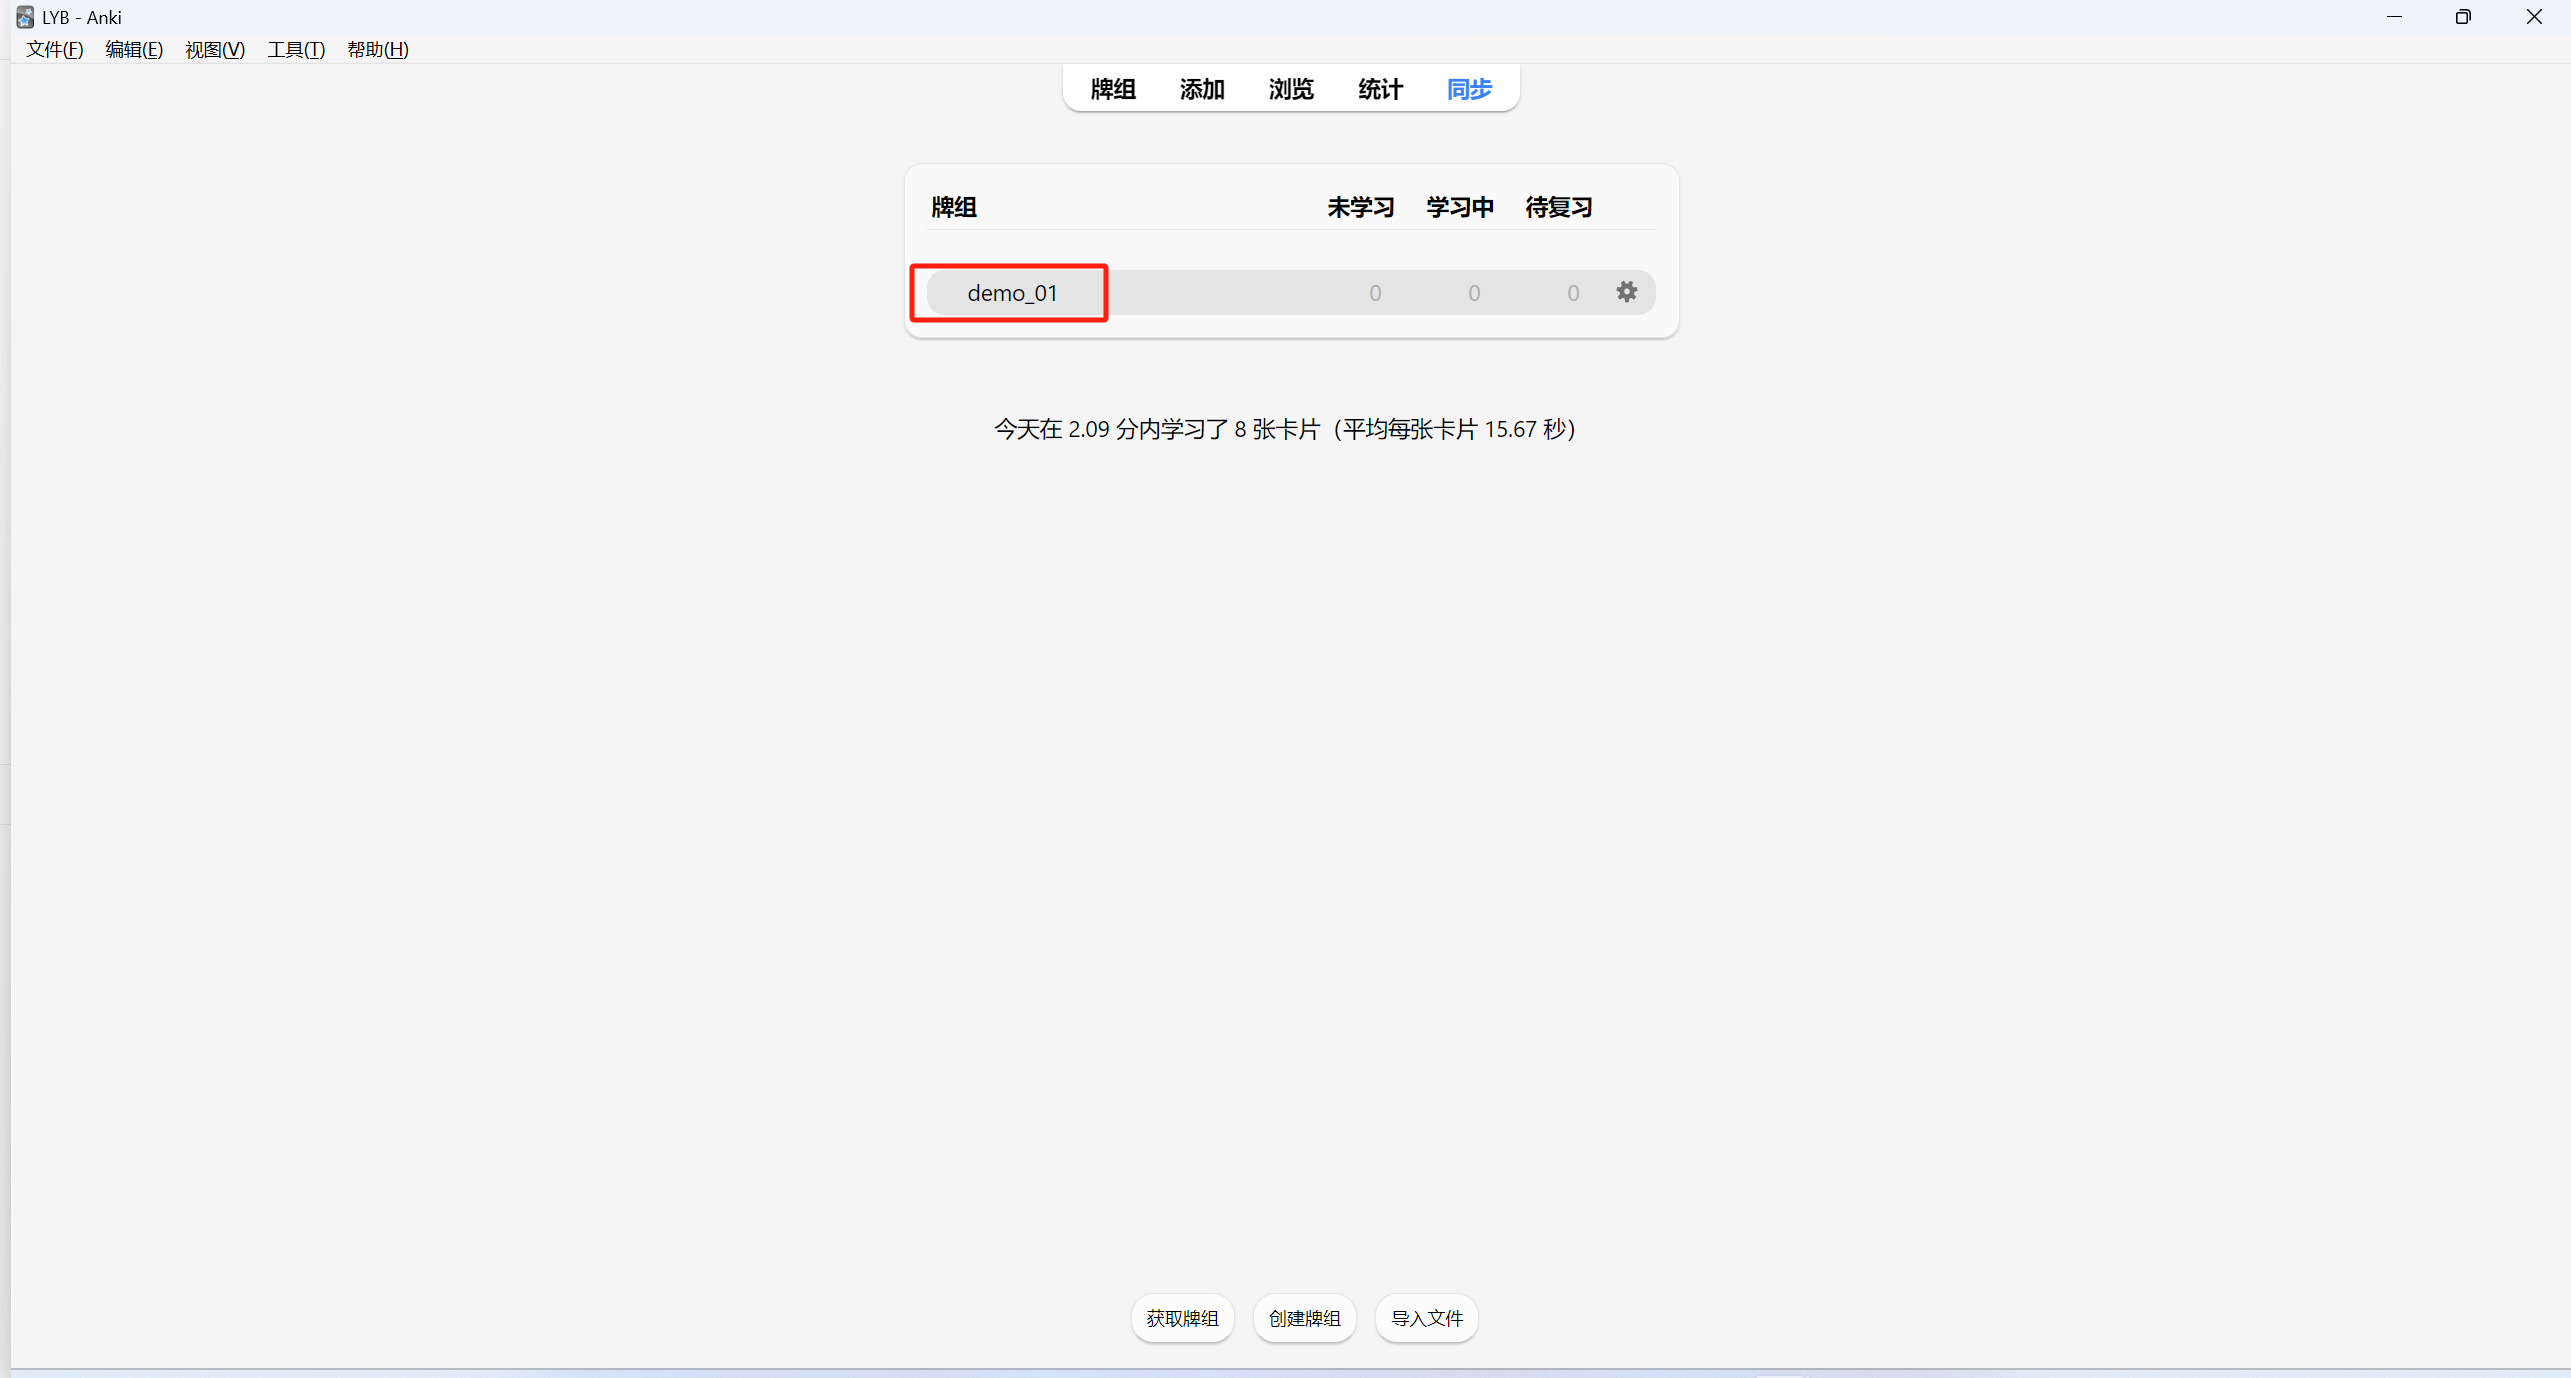Screen dimensions: 2571x1378
Task: Restore down the Anki window
Action: click(2462, 17)
